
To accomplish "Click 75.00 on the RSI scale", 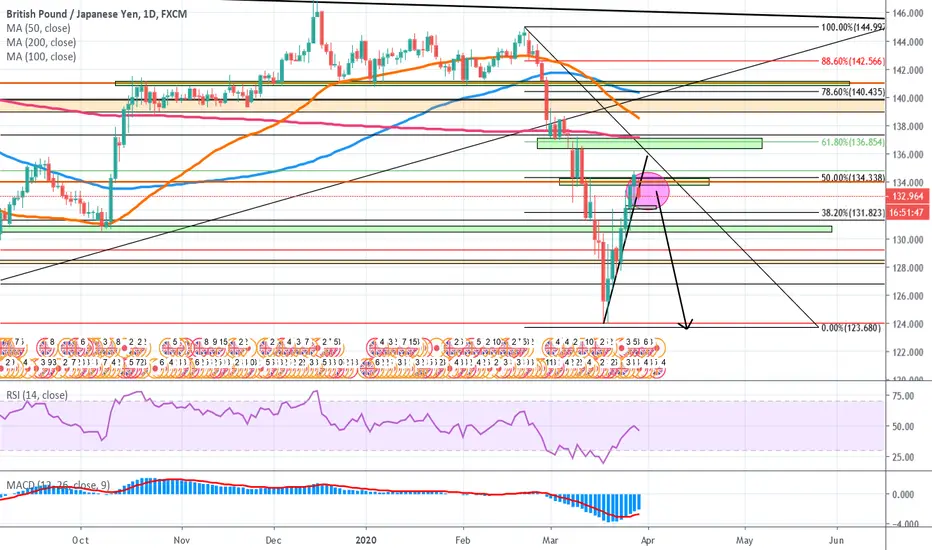I will tap(903, 396).
